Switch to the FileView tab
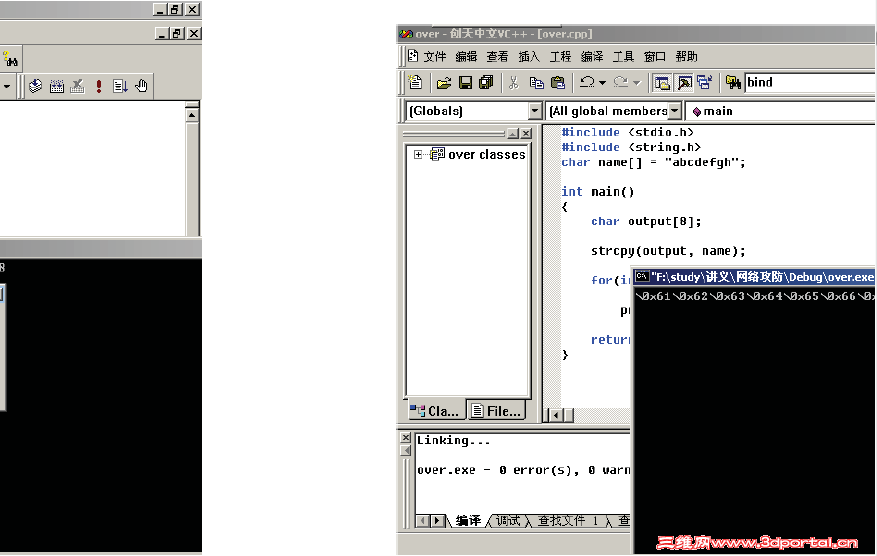The height and width of the screenshot is (556, 877). 497,411
